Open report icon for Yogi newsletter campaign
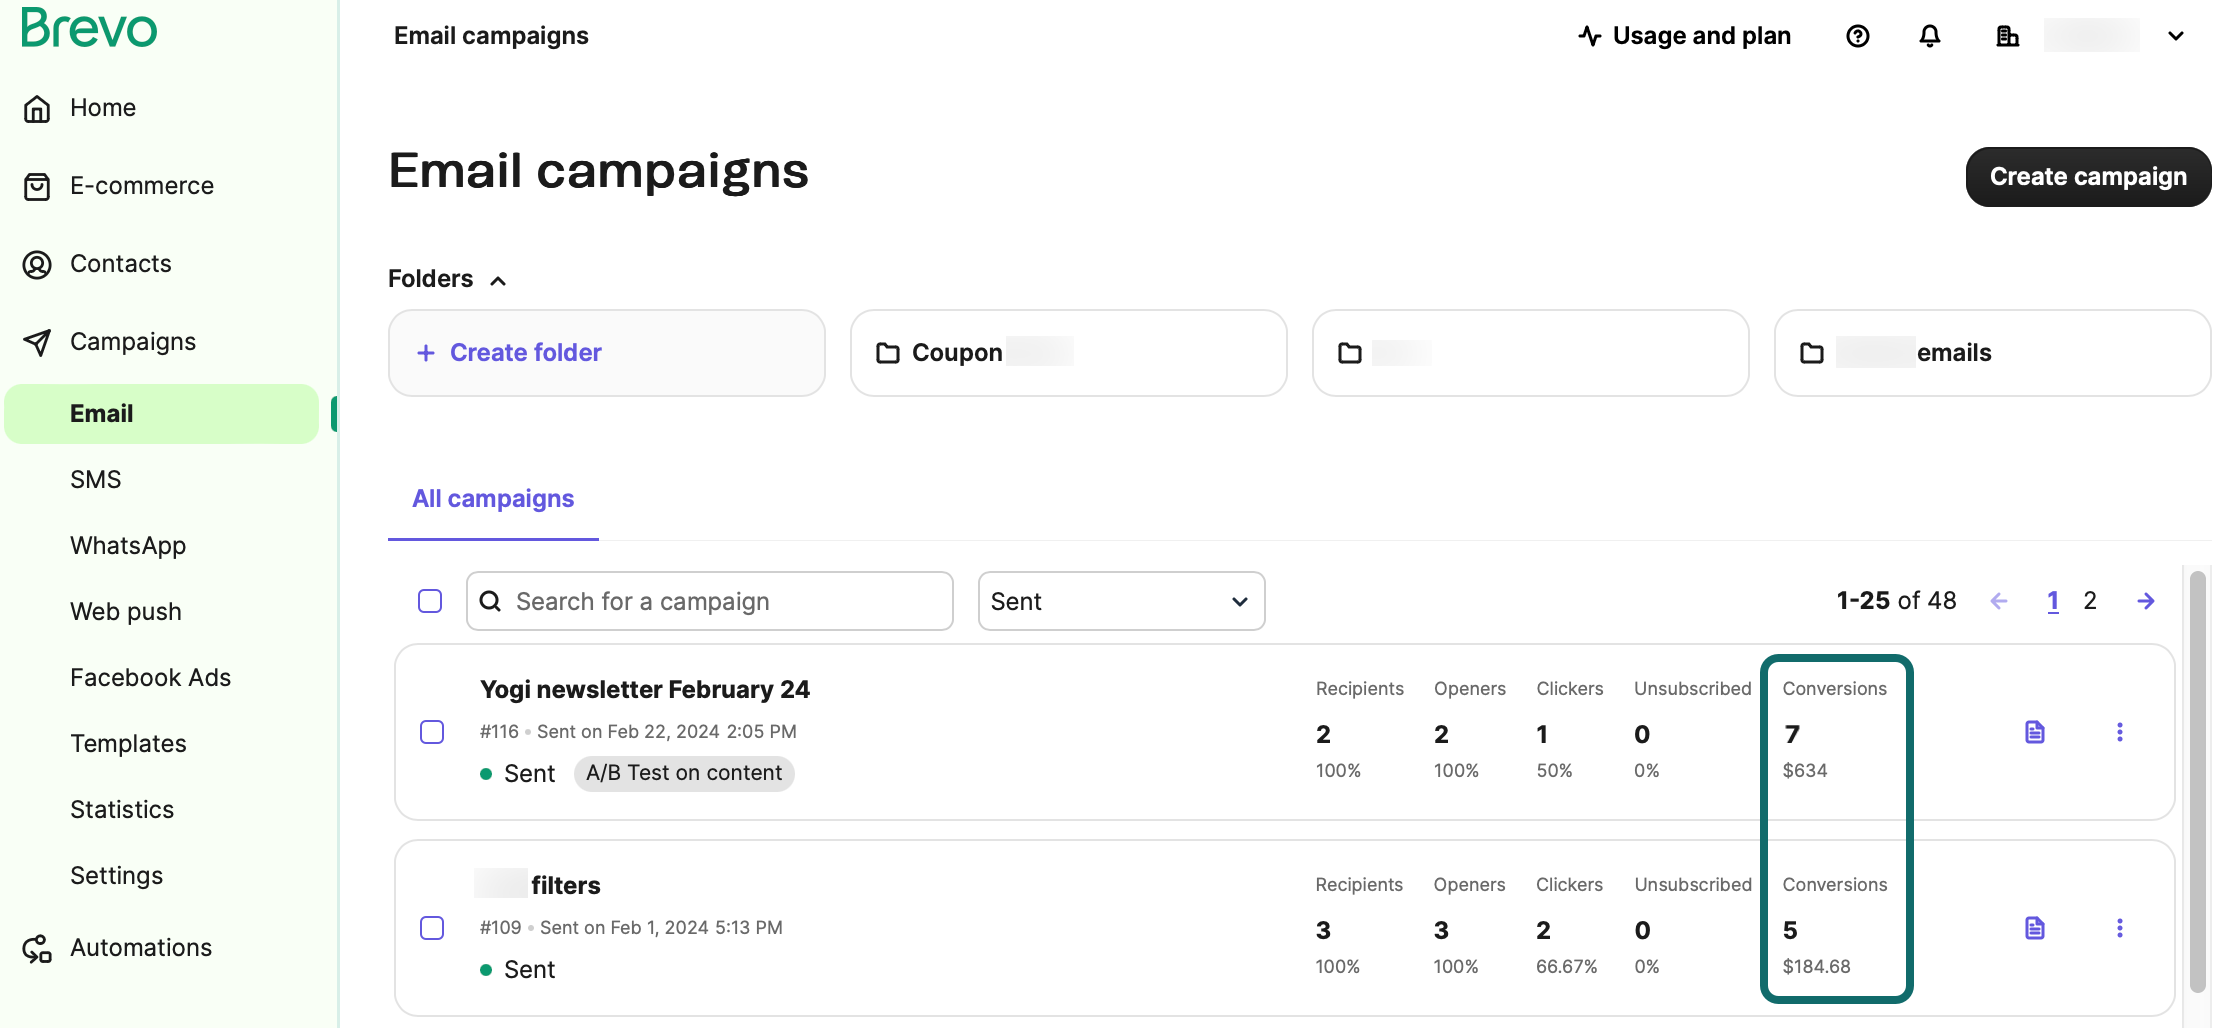This screenshot has width=2240, height=1028. 2034,732
